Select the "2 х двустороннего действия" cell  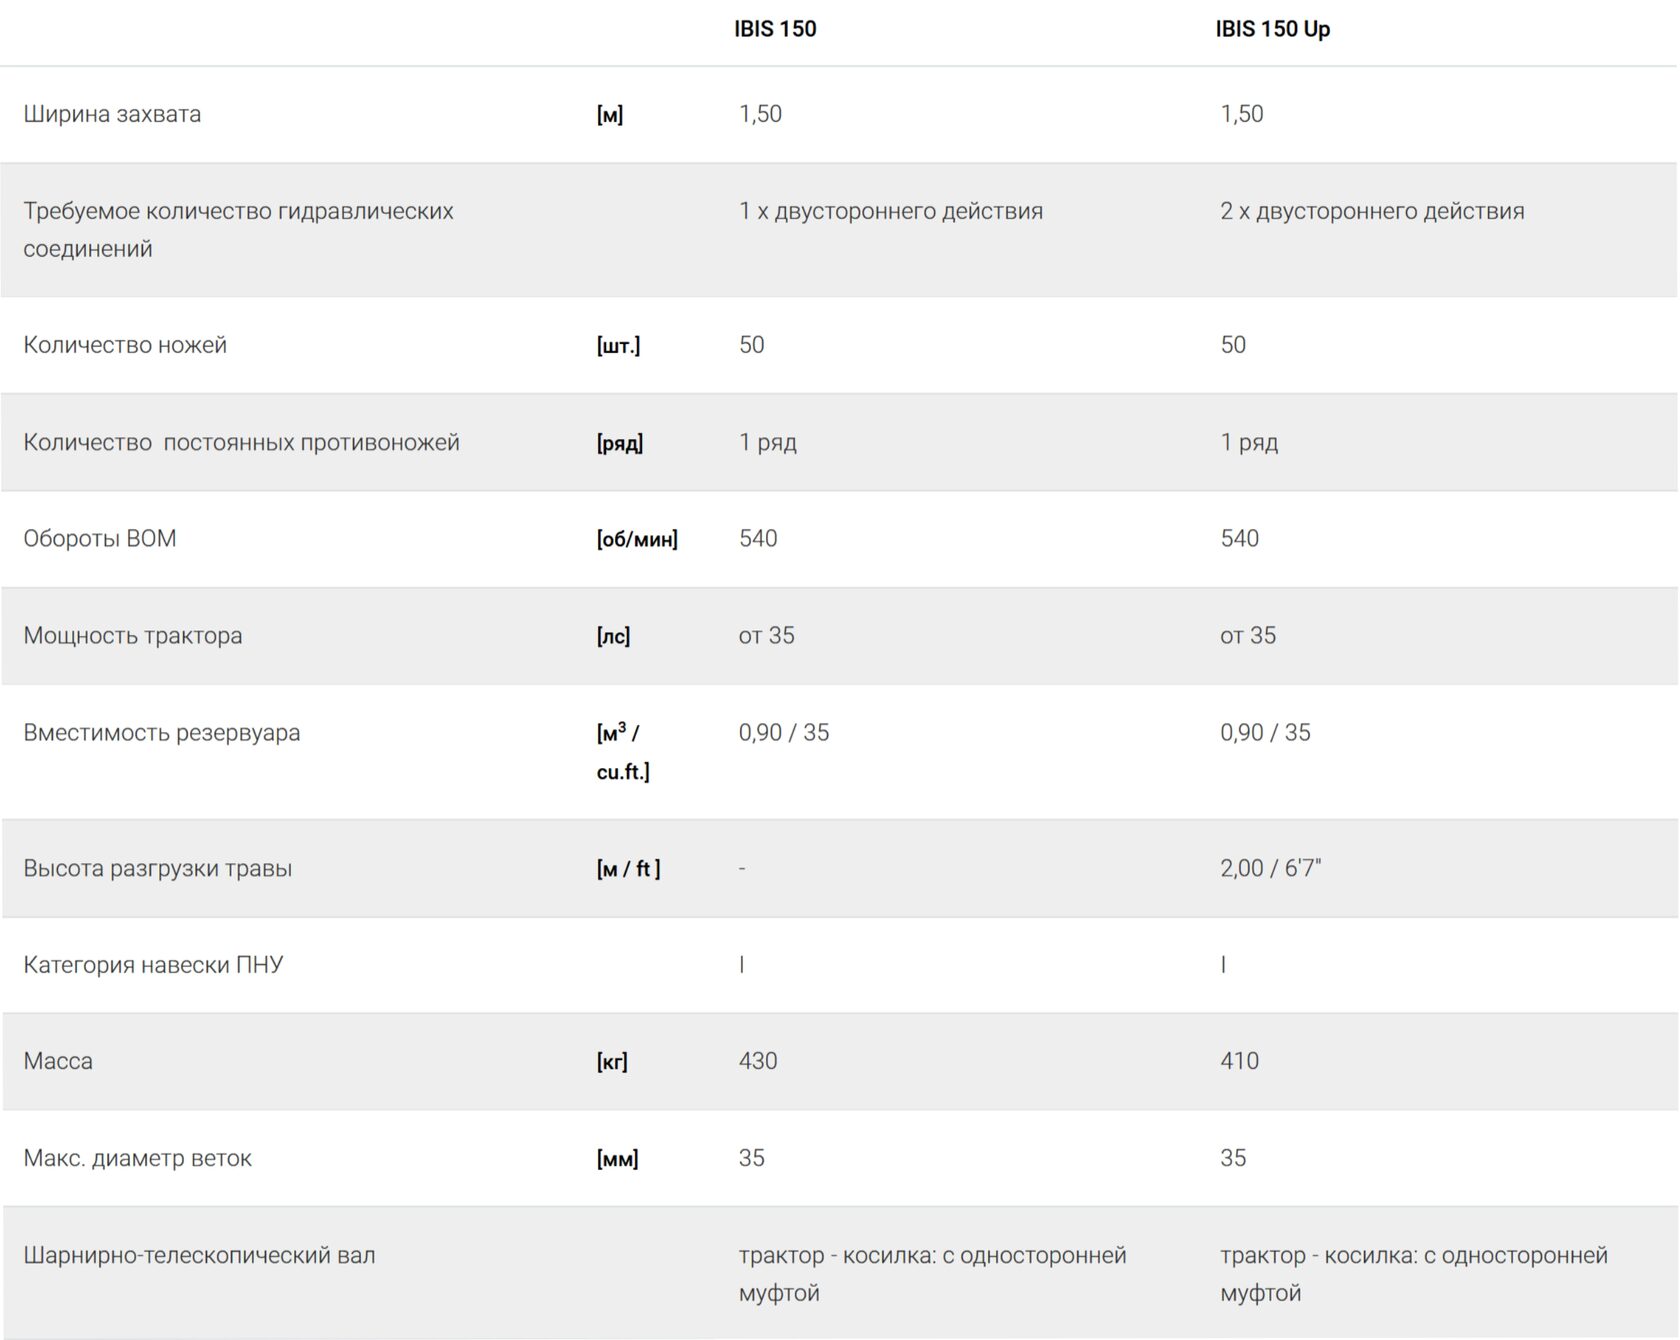point(1371,211)
